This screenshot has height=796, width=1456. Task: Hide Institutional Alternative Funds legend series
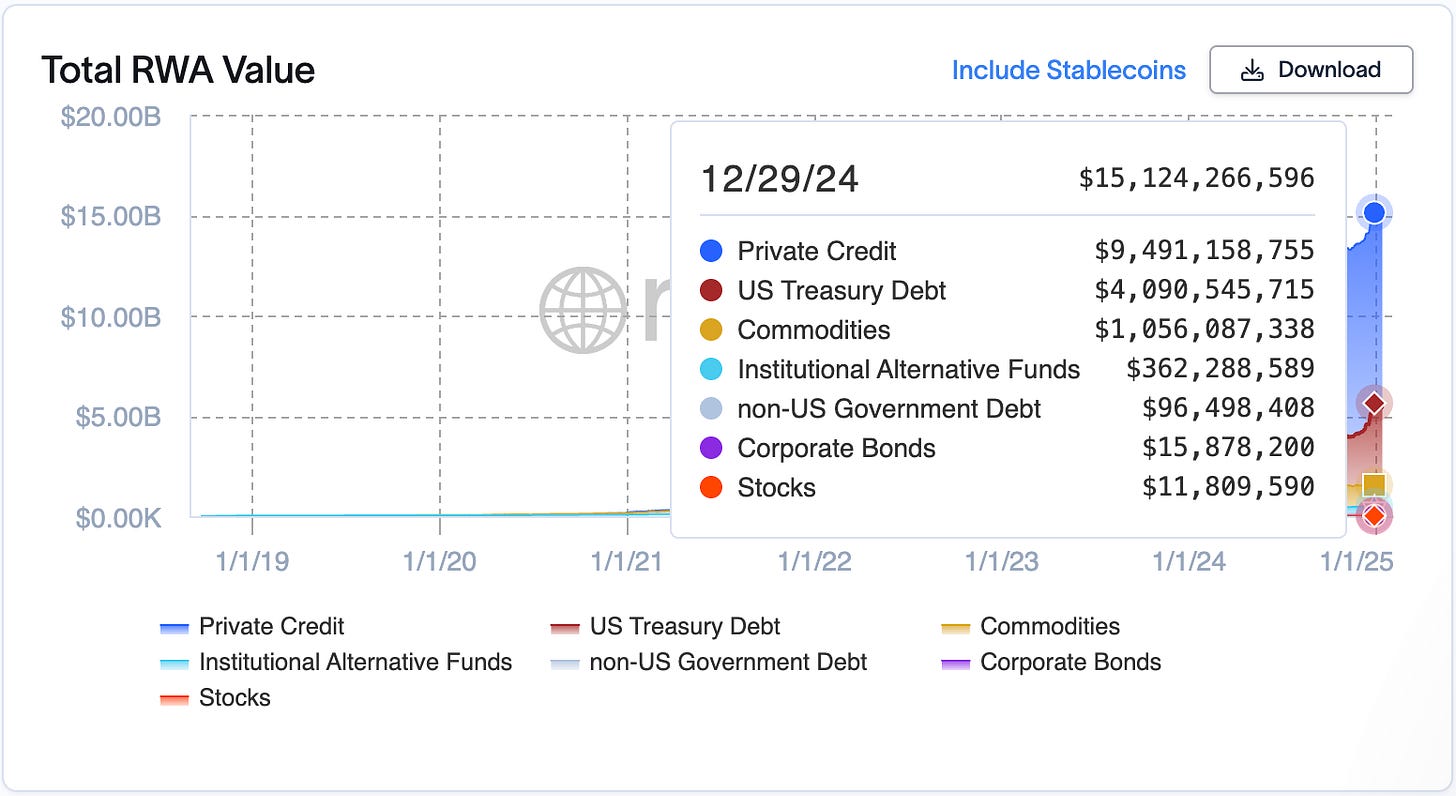point(336,662)
